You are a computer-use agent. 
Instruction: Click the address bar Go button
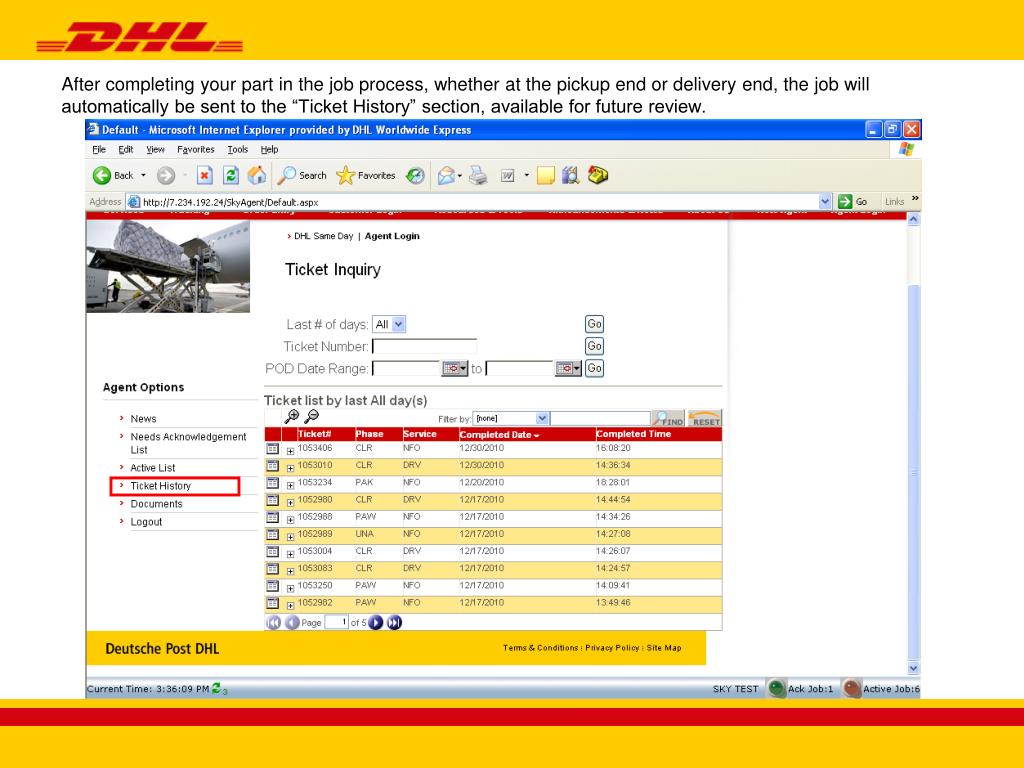pos(853,202)
